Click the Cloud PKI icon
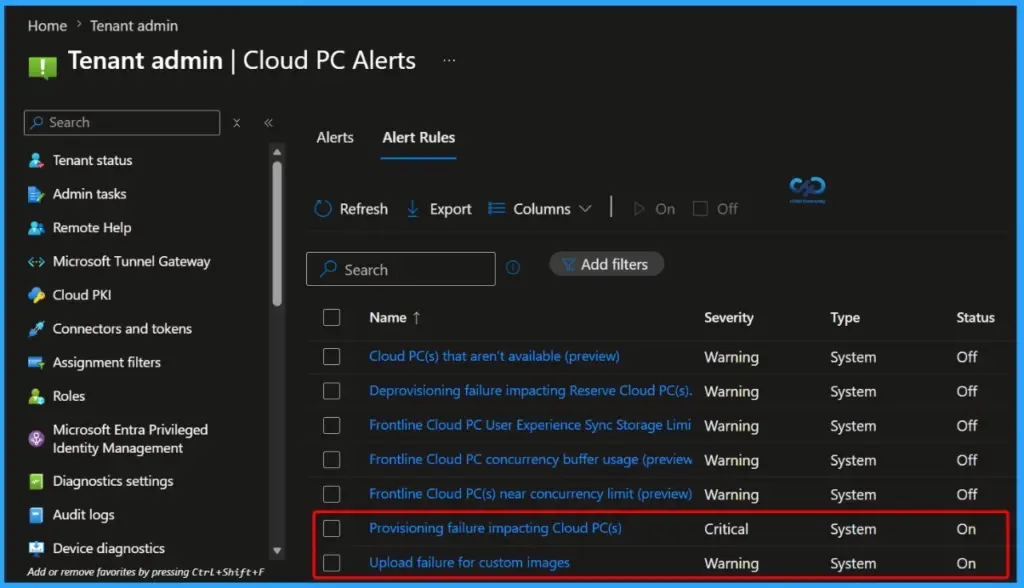 [36, 295]
